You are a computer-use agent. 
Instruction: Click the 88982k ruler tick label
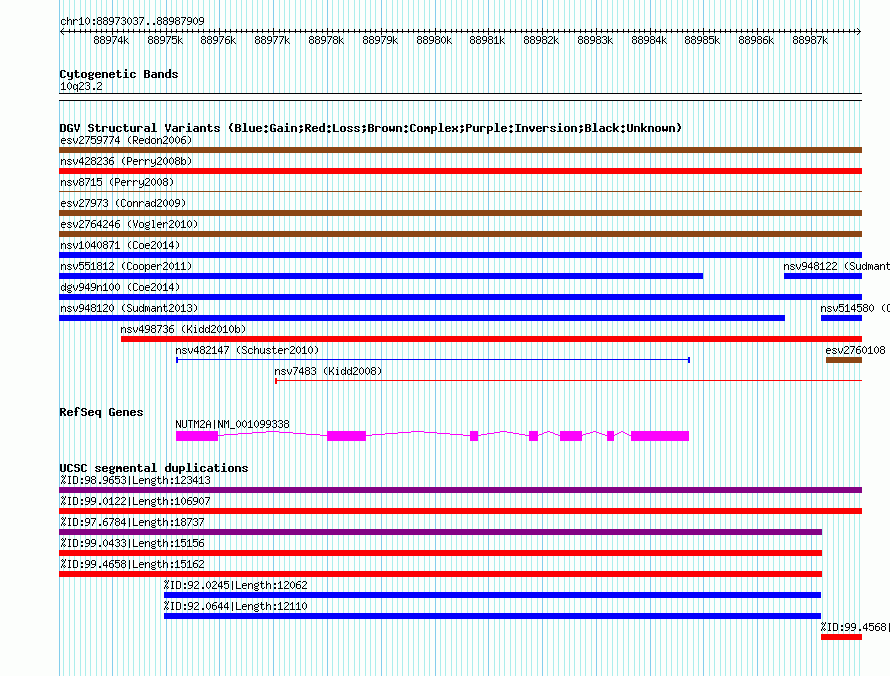[541, 40]
